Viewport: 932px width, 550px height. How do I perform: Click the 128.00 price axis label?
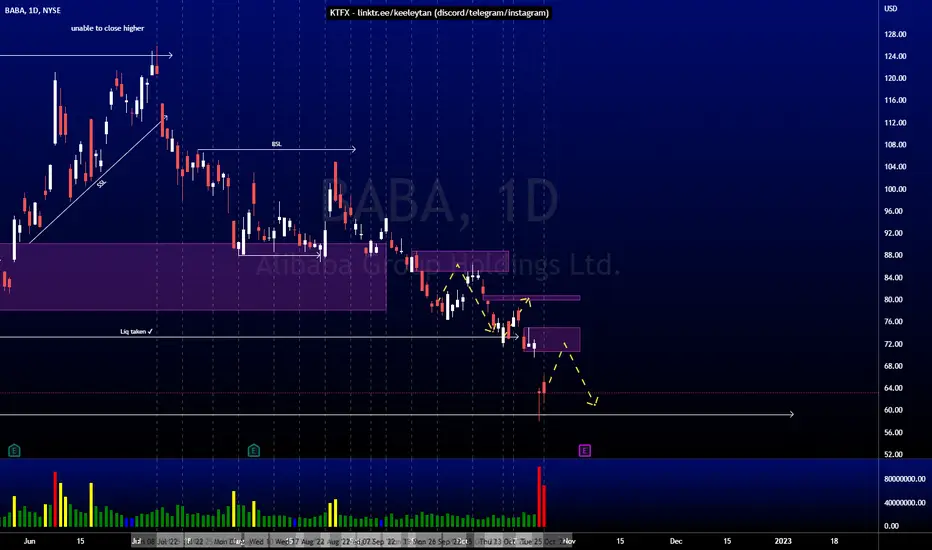[895, 34]
